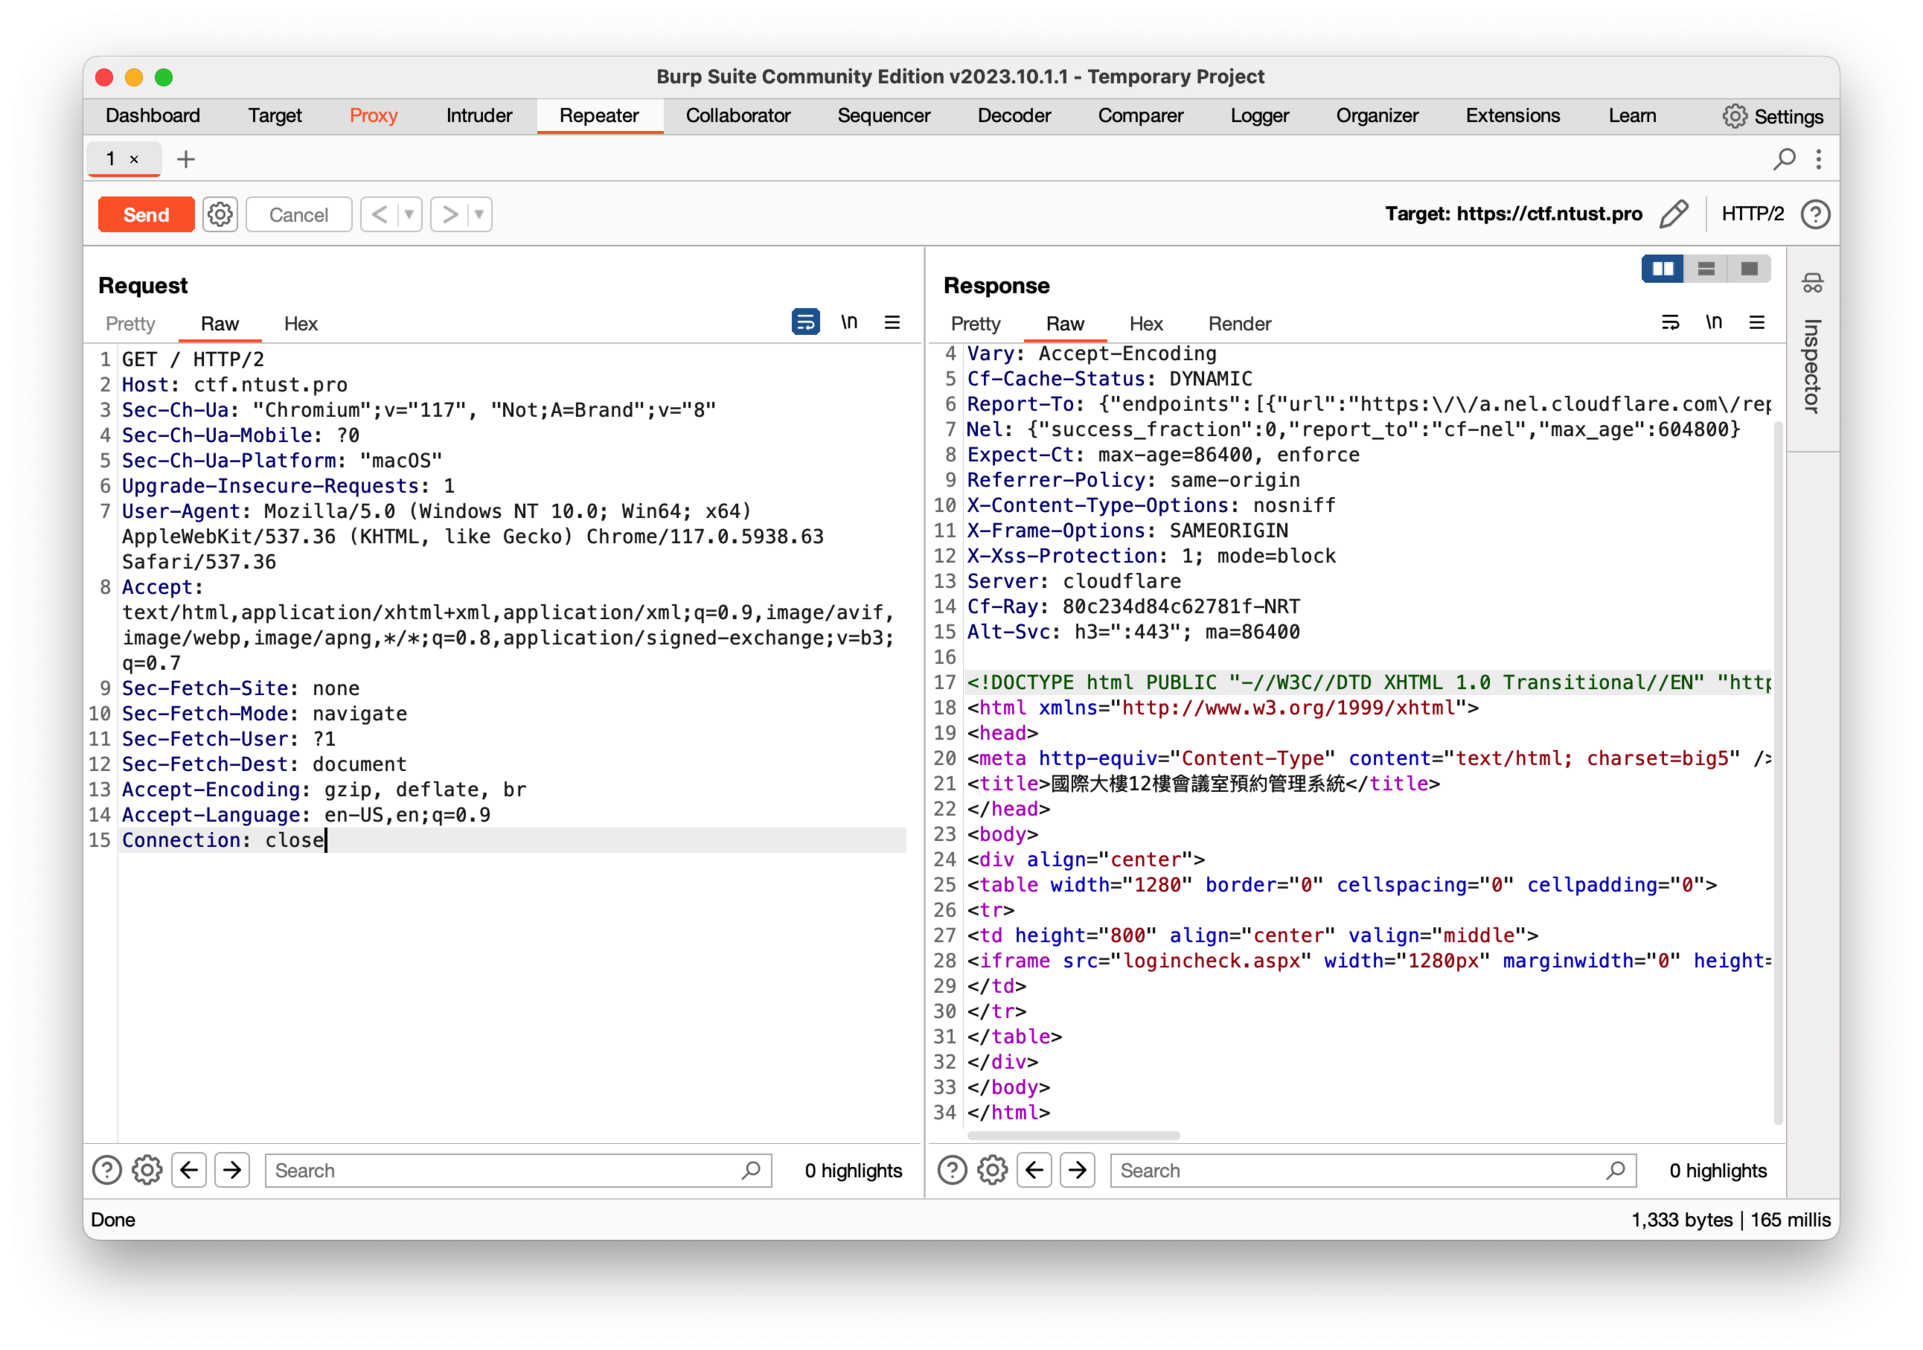Image resolution: width=1923 pixels, height=1350 pixels.
Task: Edit target with the pencil icon
Action: 1674,214
